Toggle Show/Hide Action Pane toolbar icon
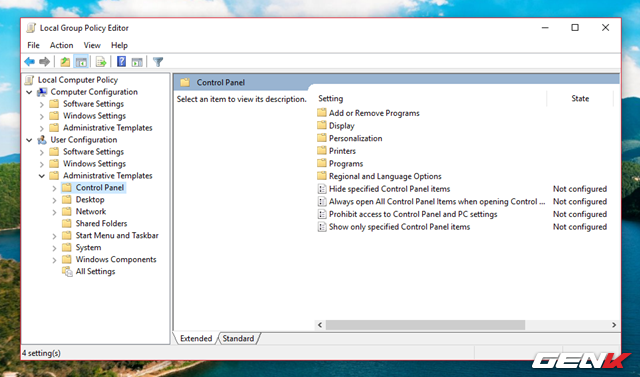Image resolution: width=640 pixels, height=377 pixels. 137,62
